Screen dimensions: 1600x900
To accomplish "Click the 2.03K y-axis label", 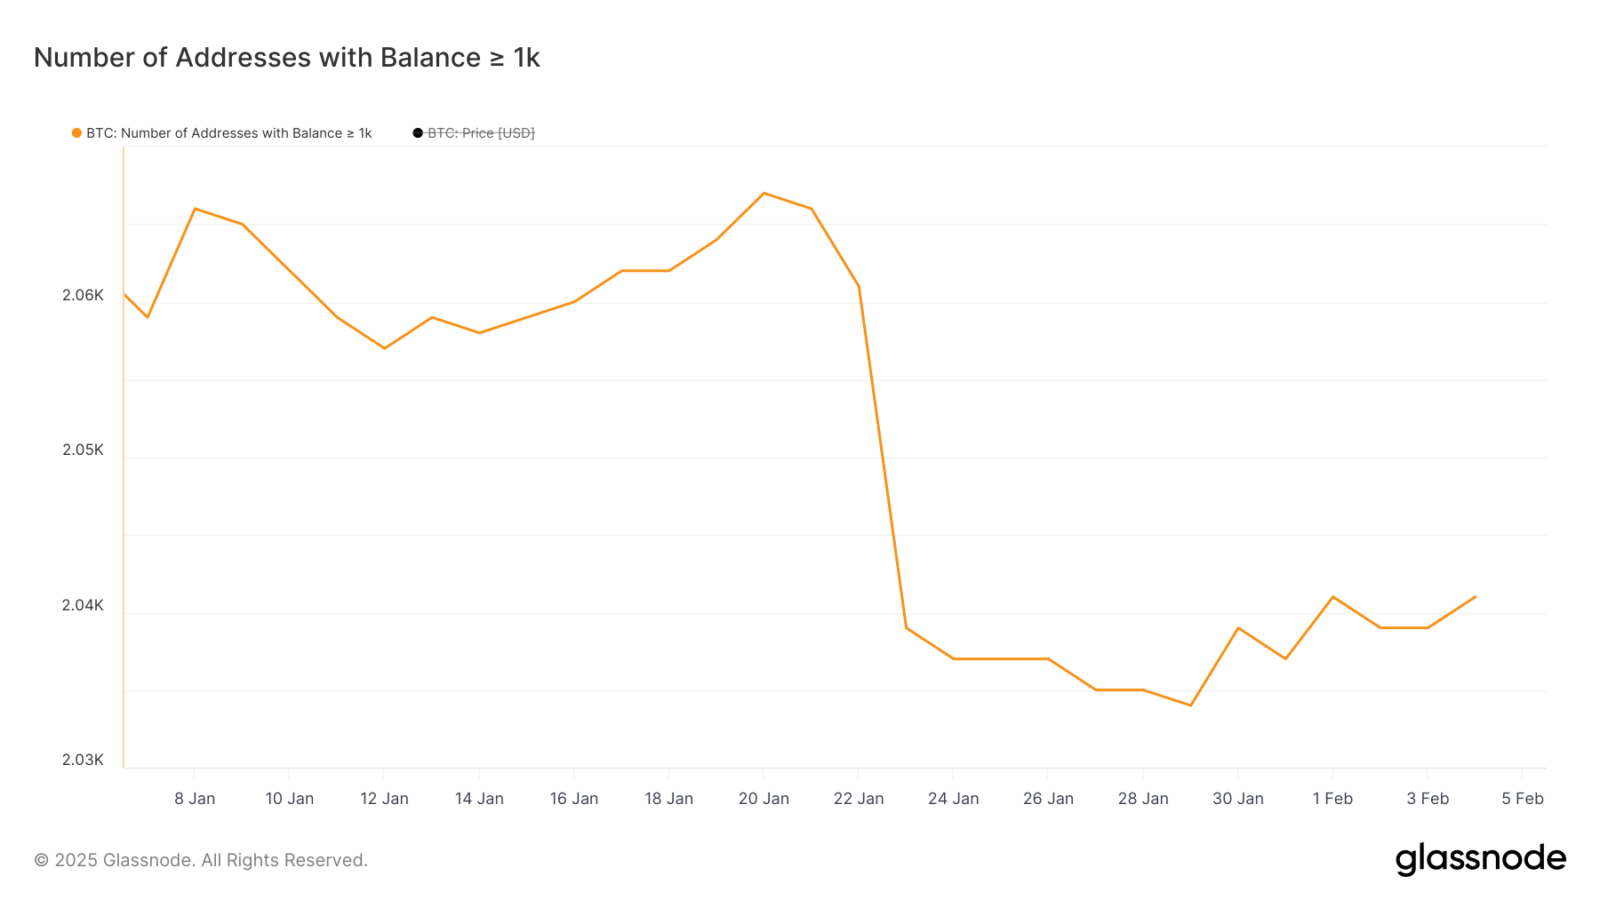I will tap(83, 760).
